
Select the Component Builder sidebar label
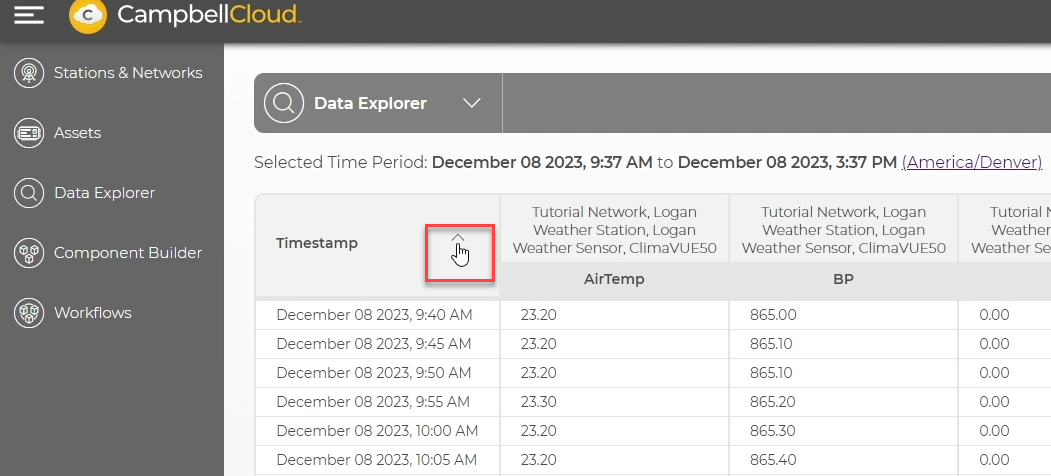128,253
